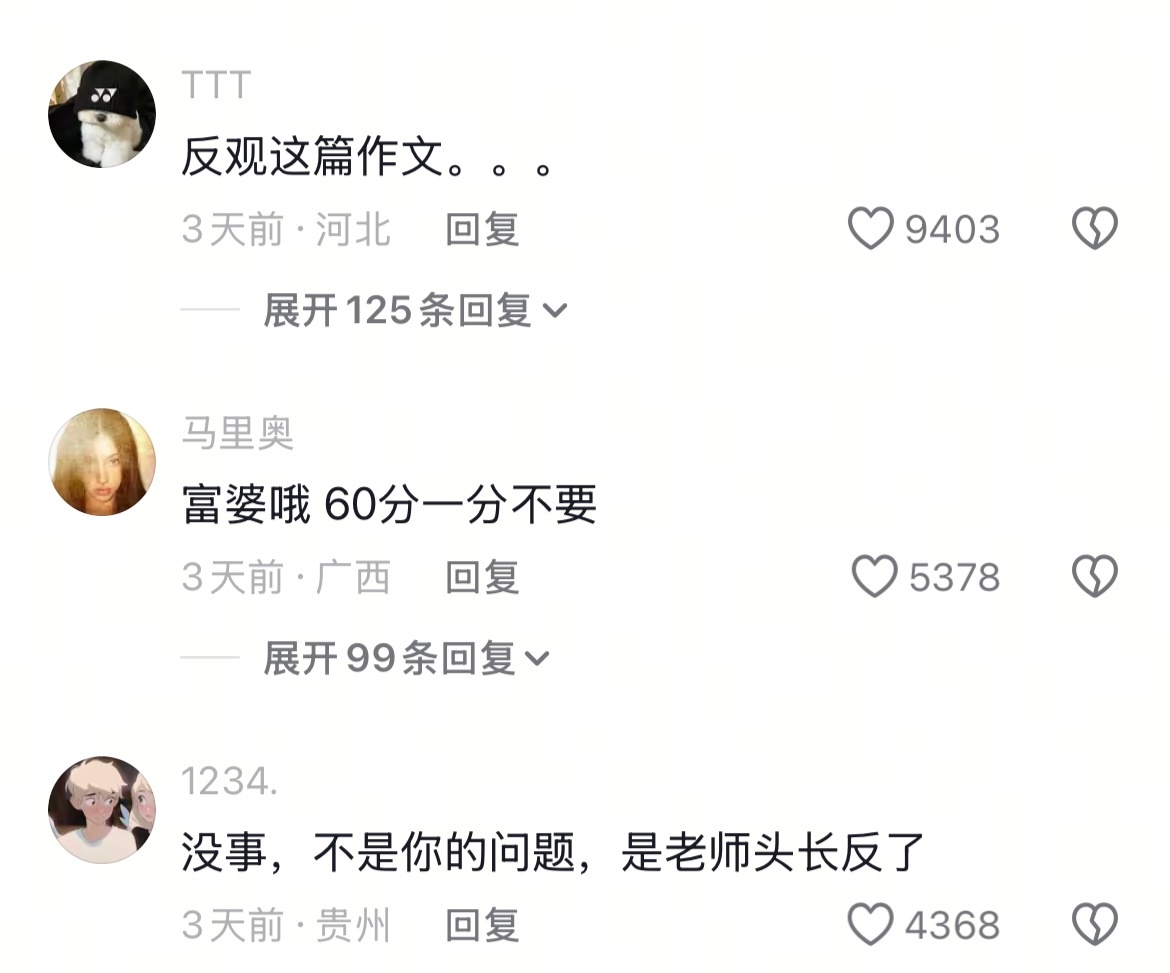Like 马里奥's comment with the heart icon
This screenshot has width=1170, height=973.
pos(874,577)
